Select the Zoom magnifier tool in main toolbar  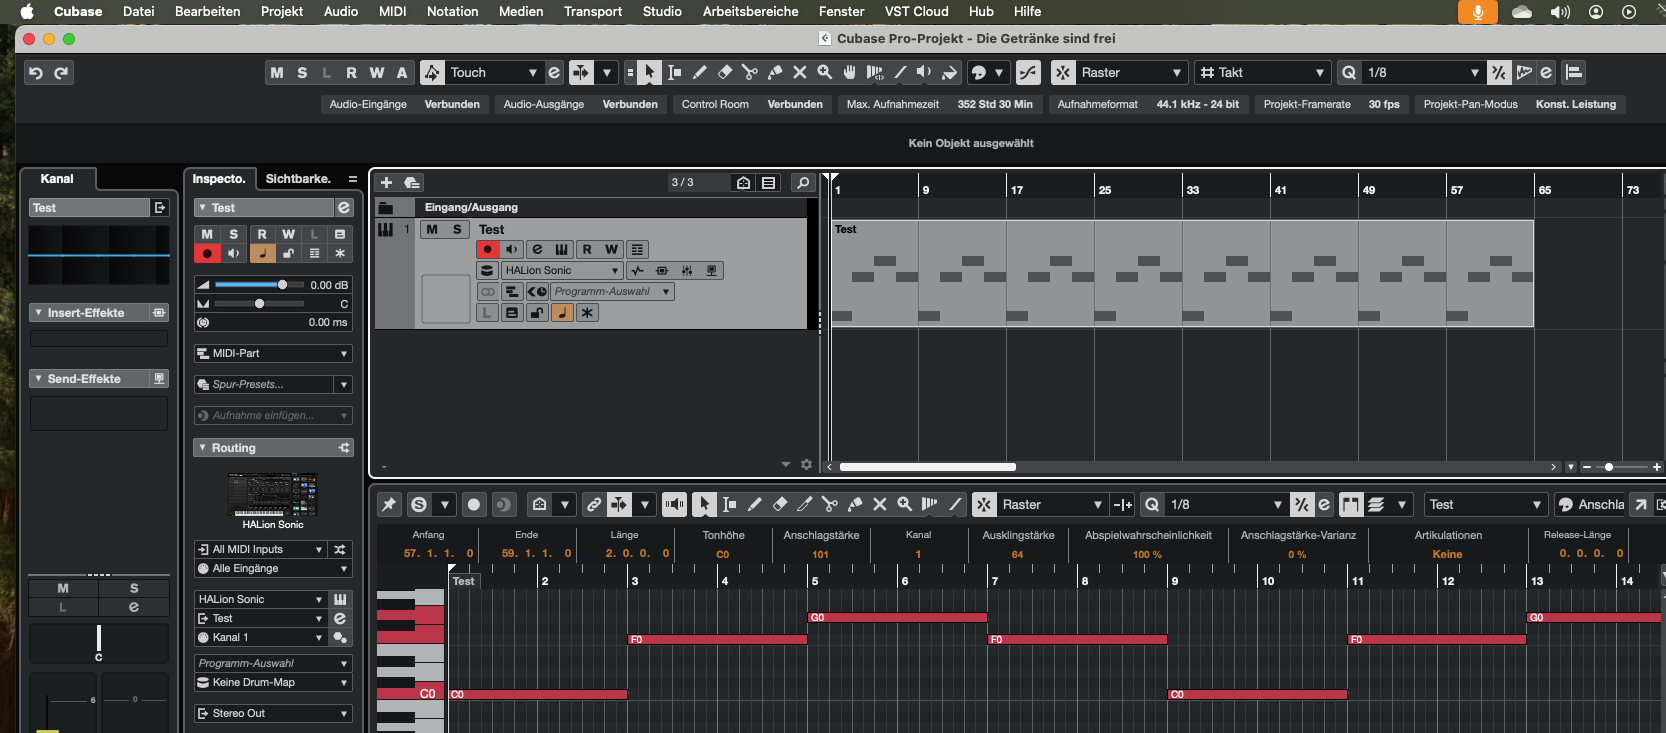[x=825, y=72]
